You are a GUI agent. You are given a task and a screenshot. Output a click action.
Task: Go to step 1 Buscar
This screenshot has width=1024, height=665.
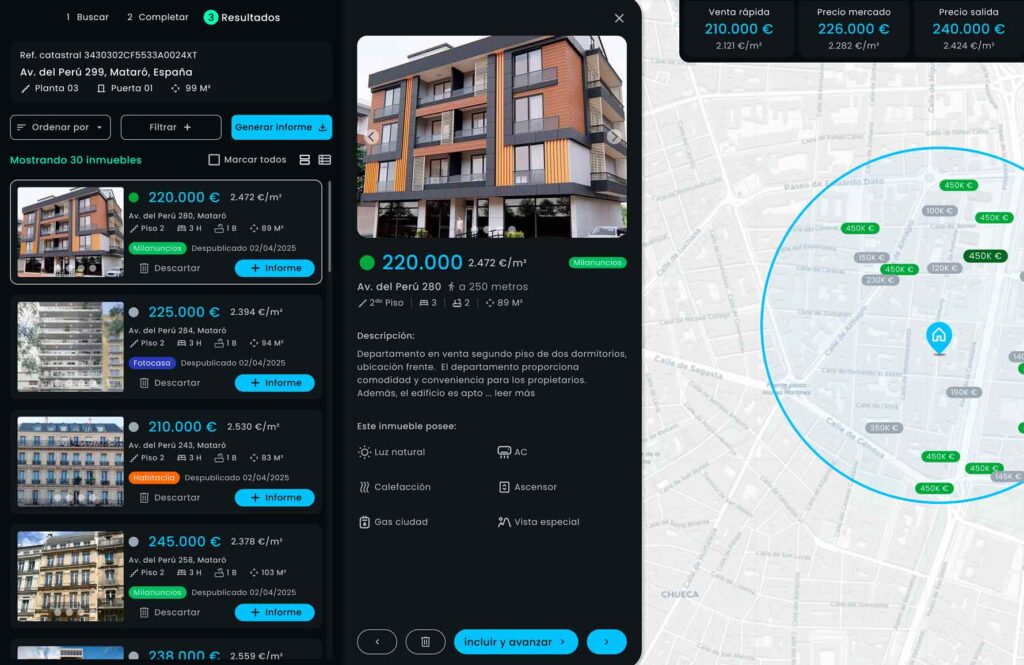(x=87, y=17)
